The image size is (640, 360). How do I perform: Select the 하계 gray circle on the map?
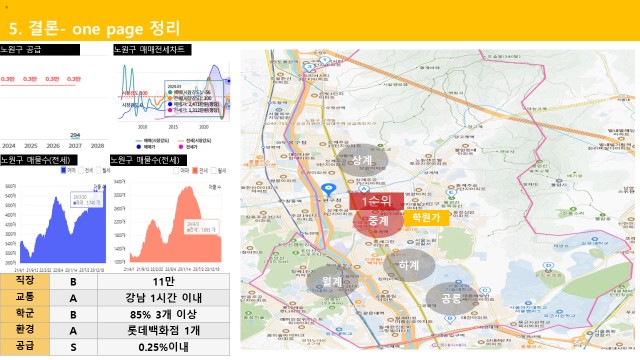pos(409,265)
